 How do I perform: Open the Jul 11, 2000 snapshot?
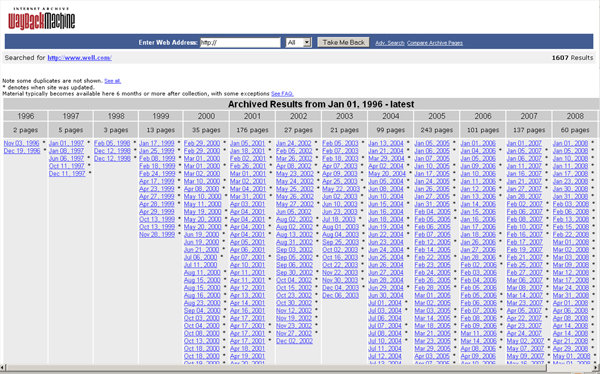click(x=201, y=265)
